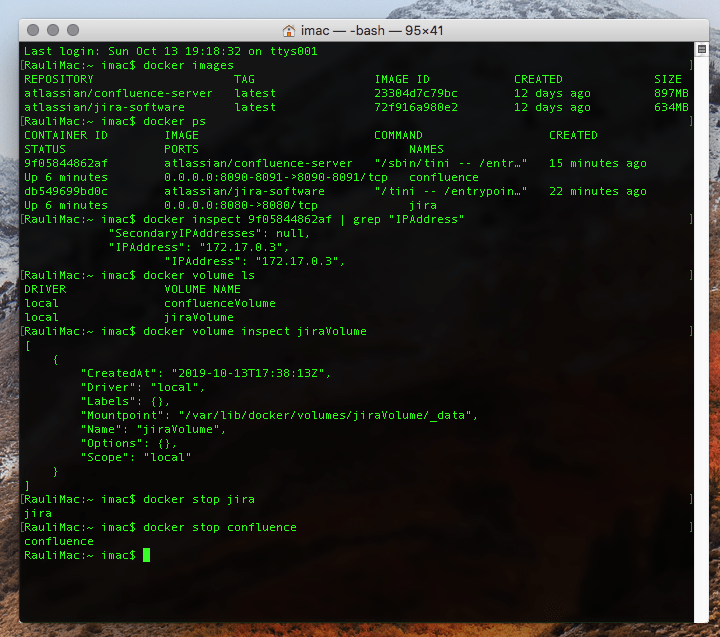720x637 pixels.
Task: Click the 897MB size value
Action: tap(671, 93)
